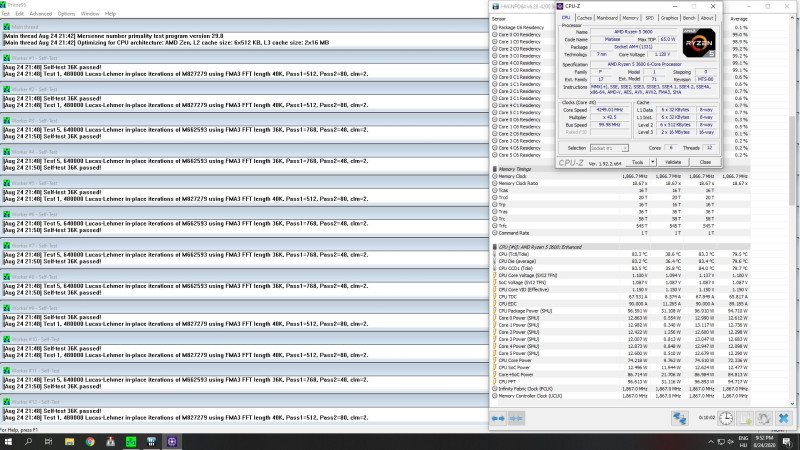
Task: Click the Validate button in CPU-Z
Action: [x=673, y=162]
